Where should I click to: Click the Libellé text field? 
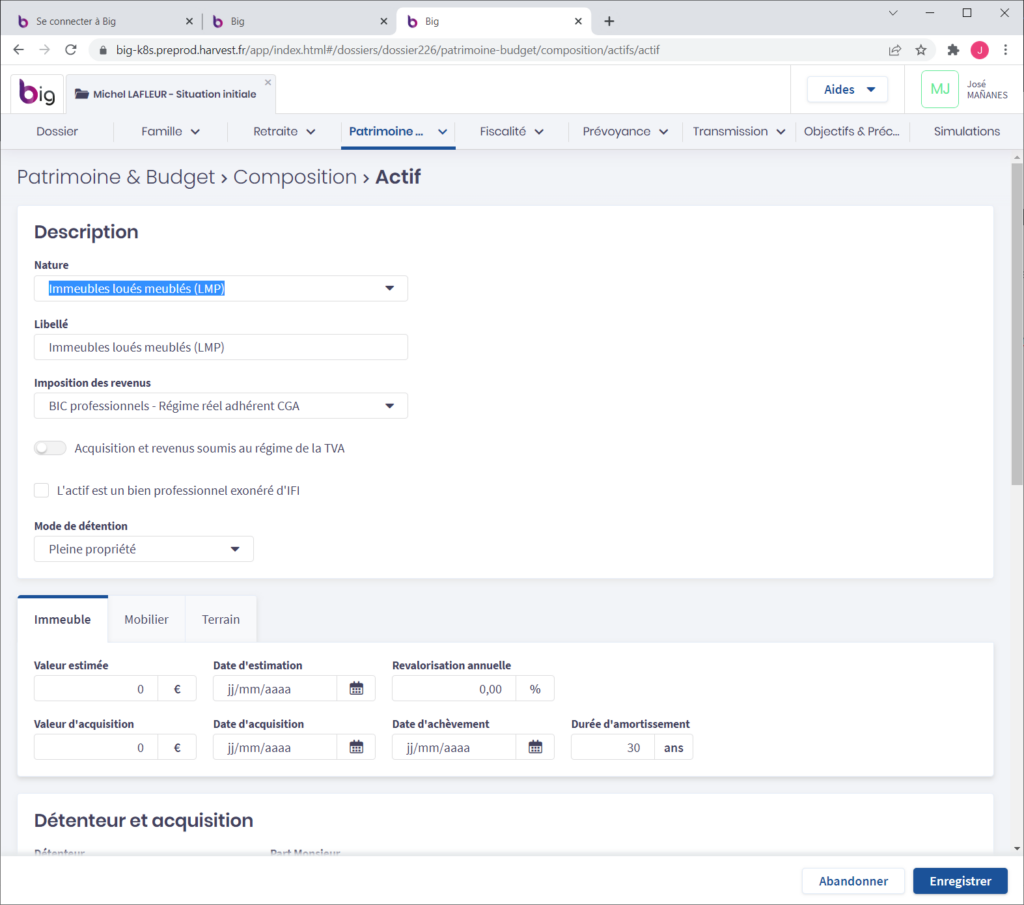pyautogui.click(x=221, y=347)
